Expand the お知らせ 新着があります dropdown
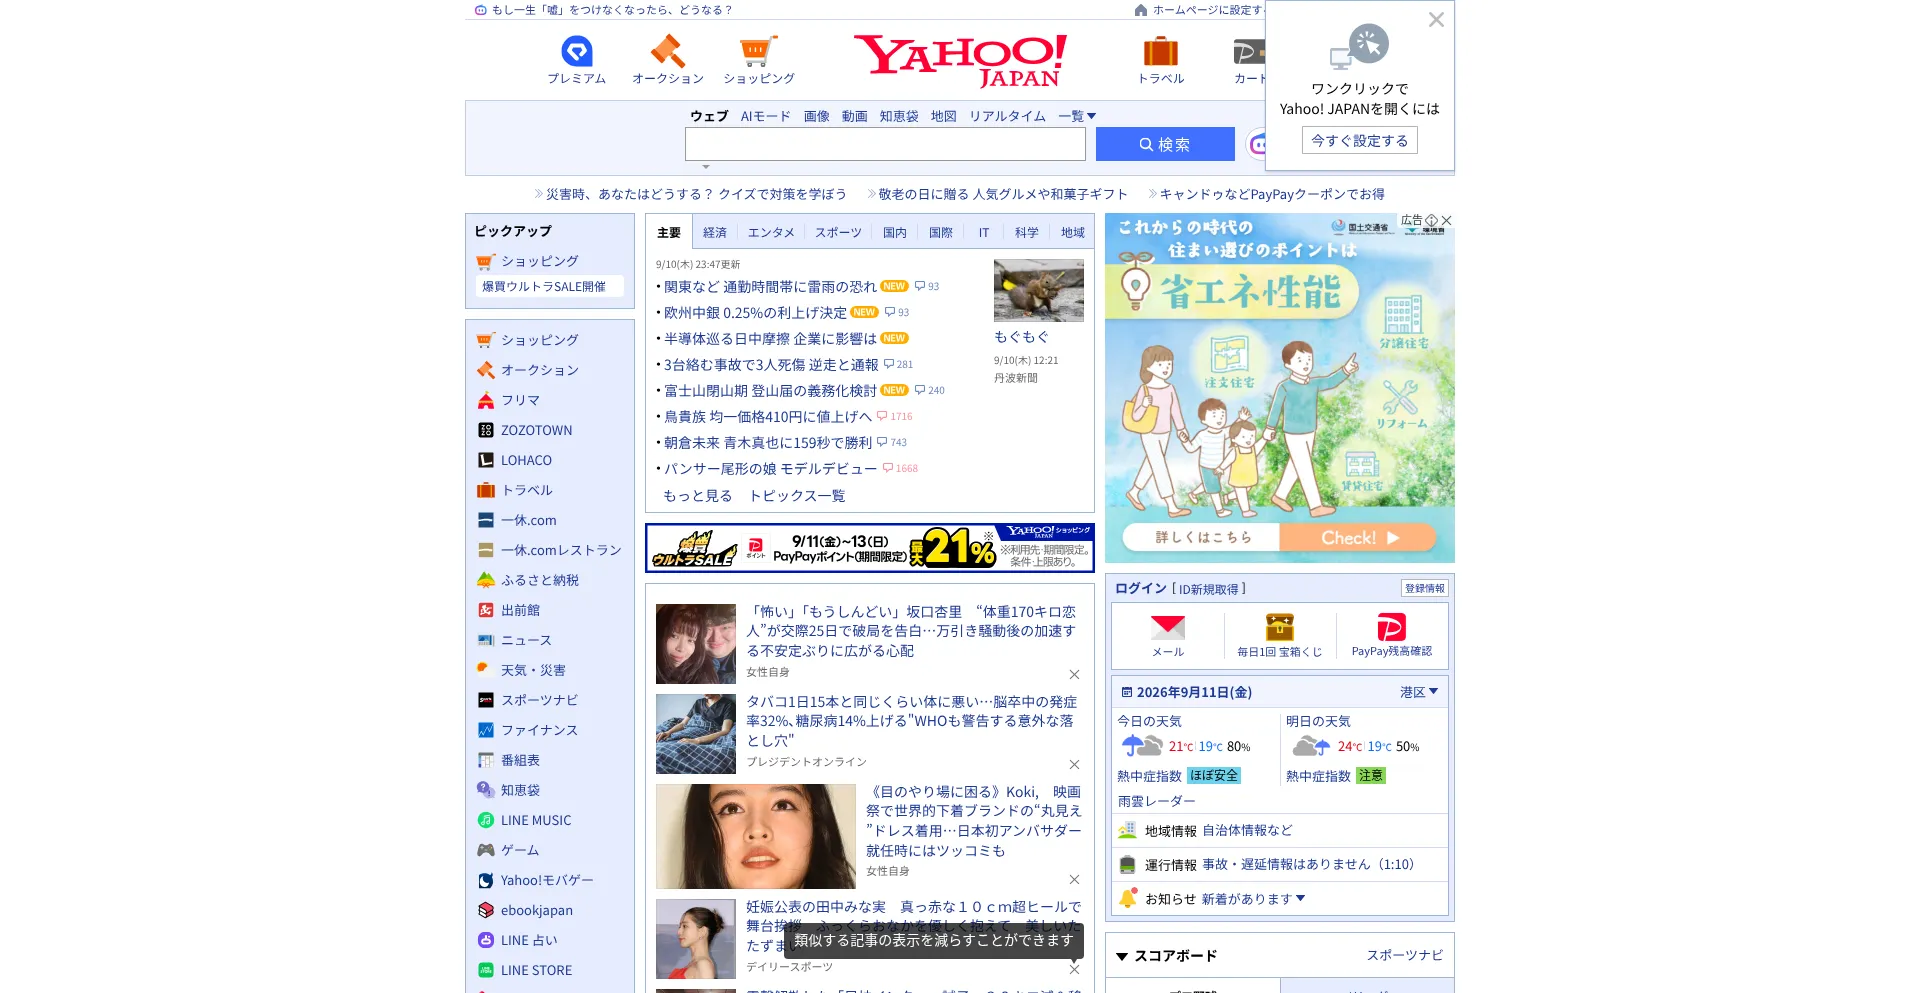 (1253, 899)
